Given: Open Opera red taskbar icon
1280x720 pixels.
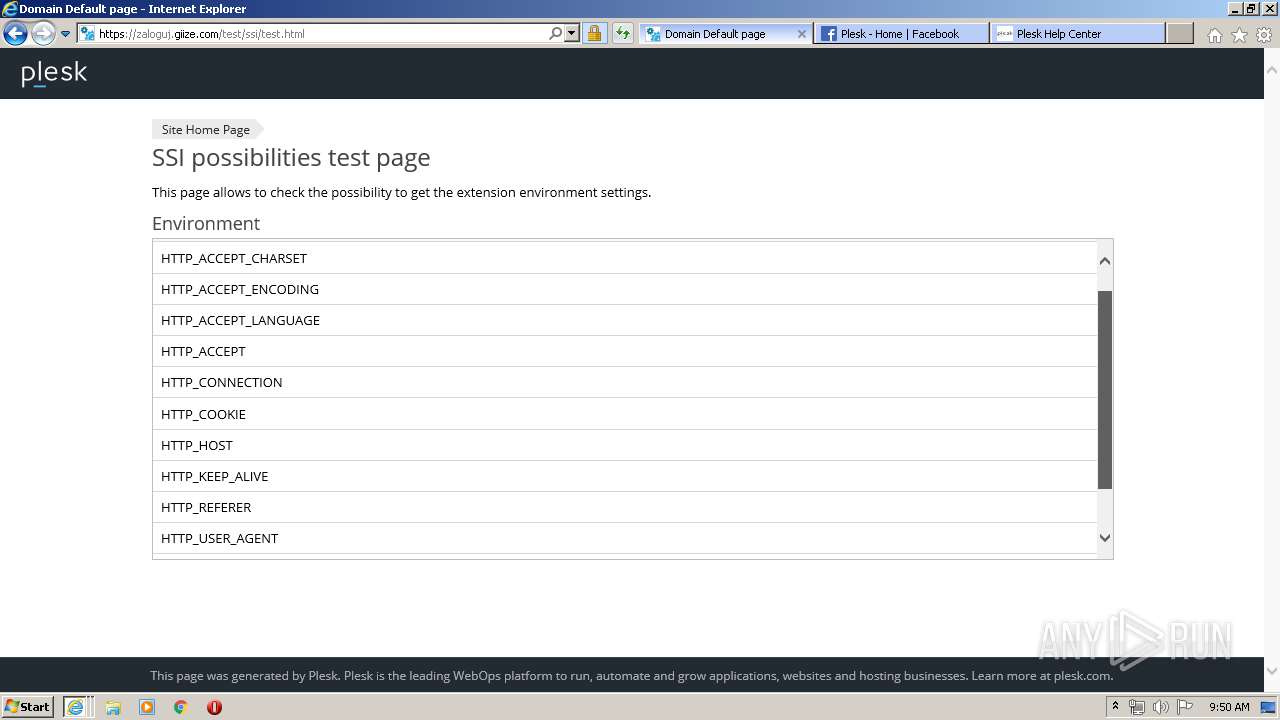Looking at the screenshot, I should coord(214,707).
